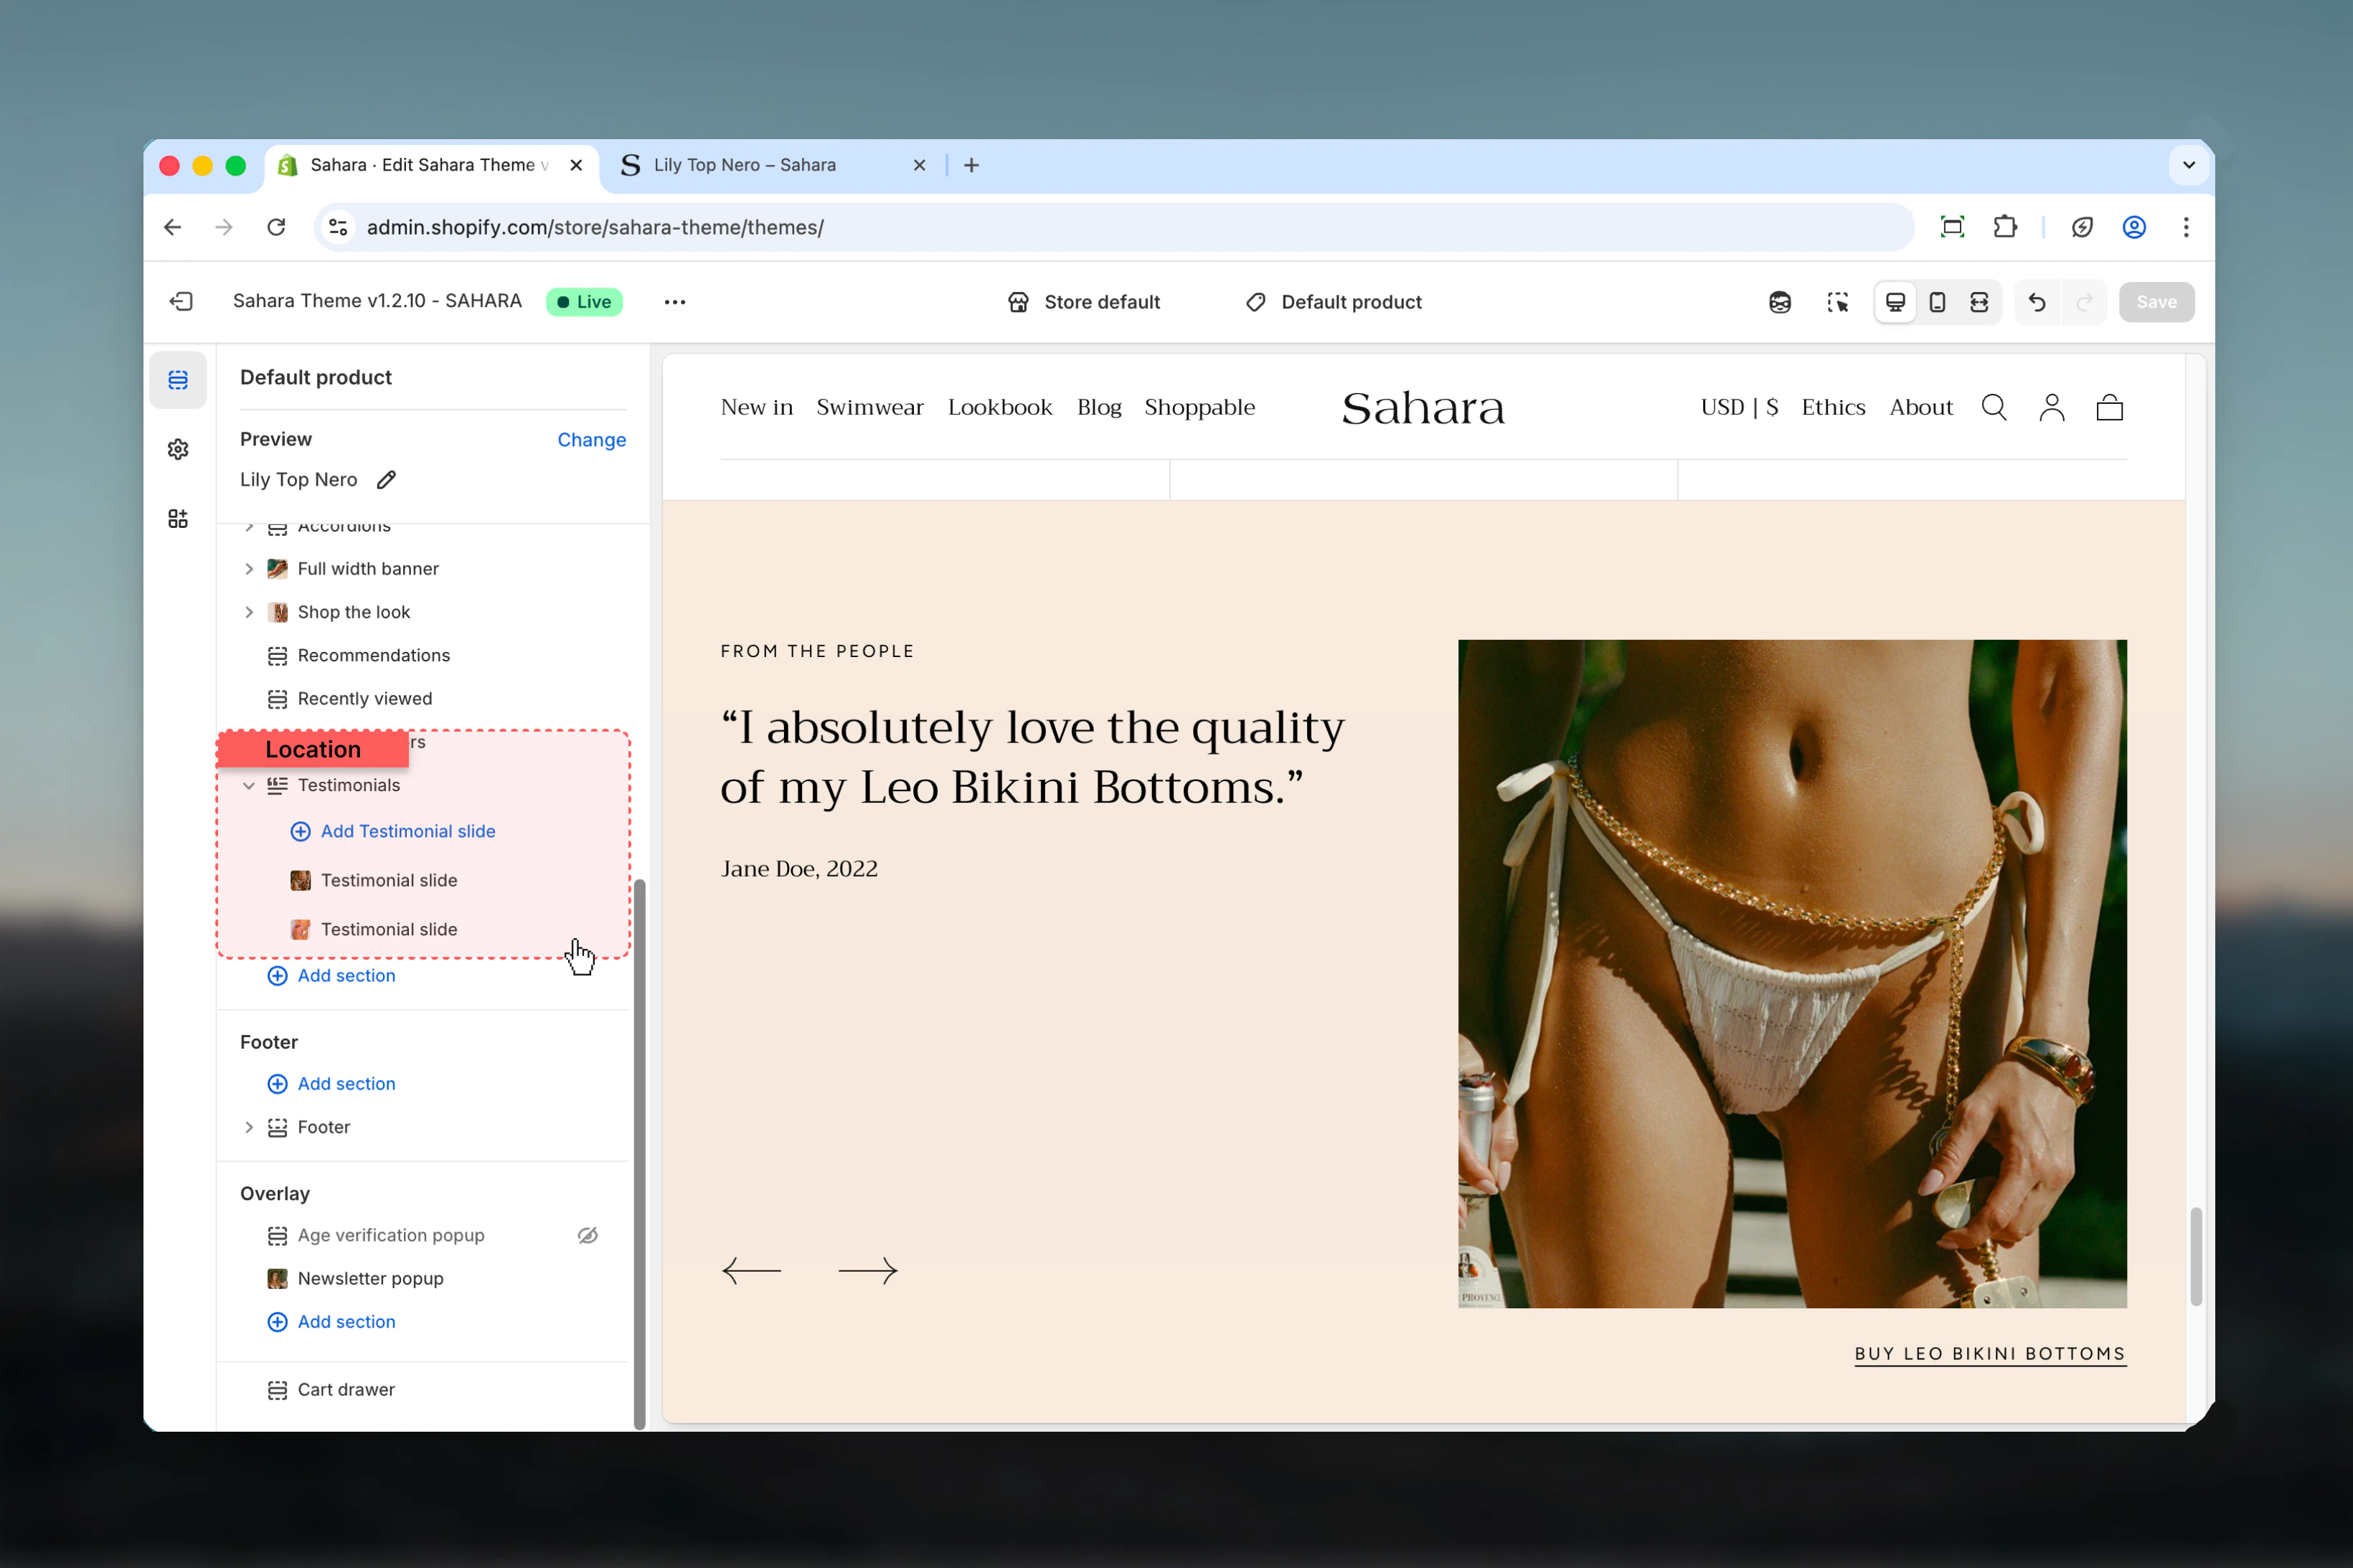The width and height of the screenshot is (2353, 1568).
Task: Click the Change preview link
Action: coord(591,440)
